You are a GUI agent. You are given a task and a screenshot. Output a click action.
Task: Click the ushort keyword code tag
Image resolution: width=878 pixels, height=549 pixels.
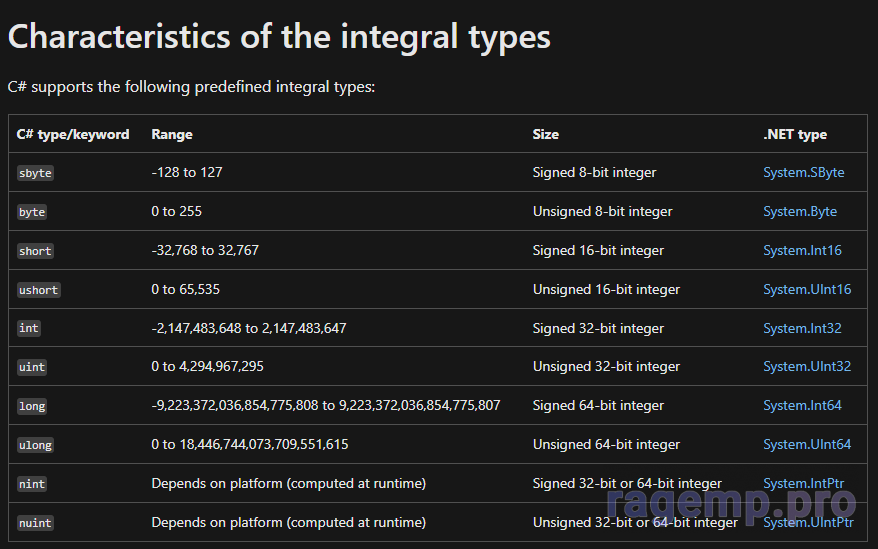(x=39, y=290)
